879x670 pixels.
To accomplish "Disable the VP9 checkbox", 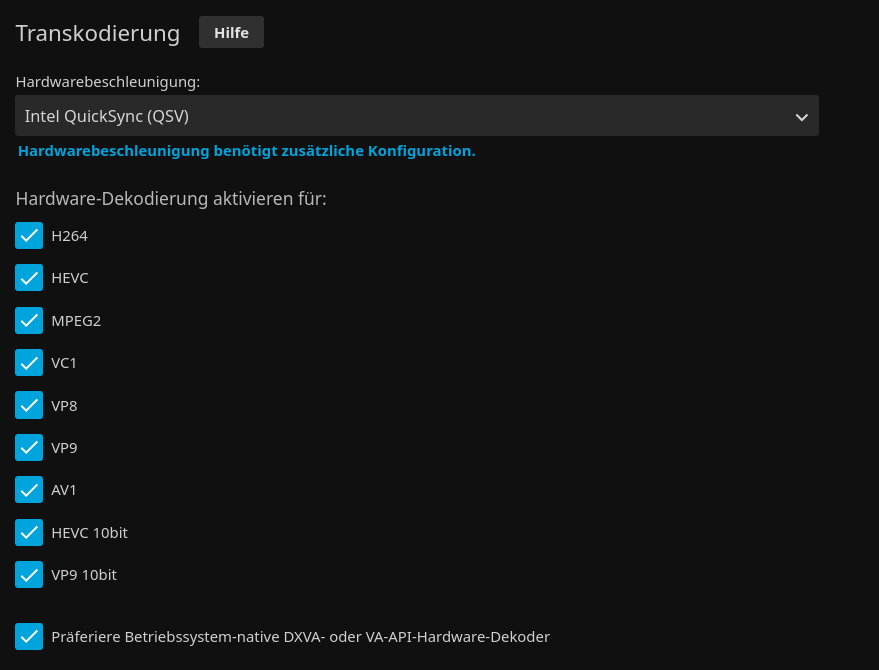I will pos(29,447).
